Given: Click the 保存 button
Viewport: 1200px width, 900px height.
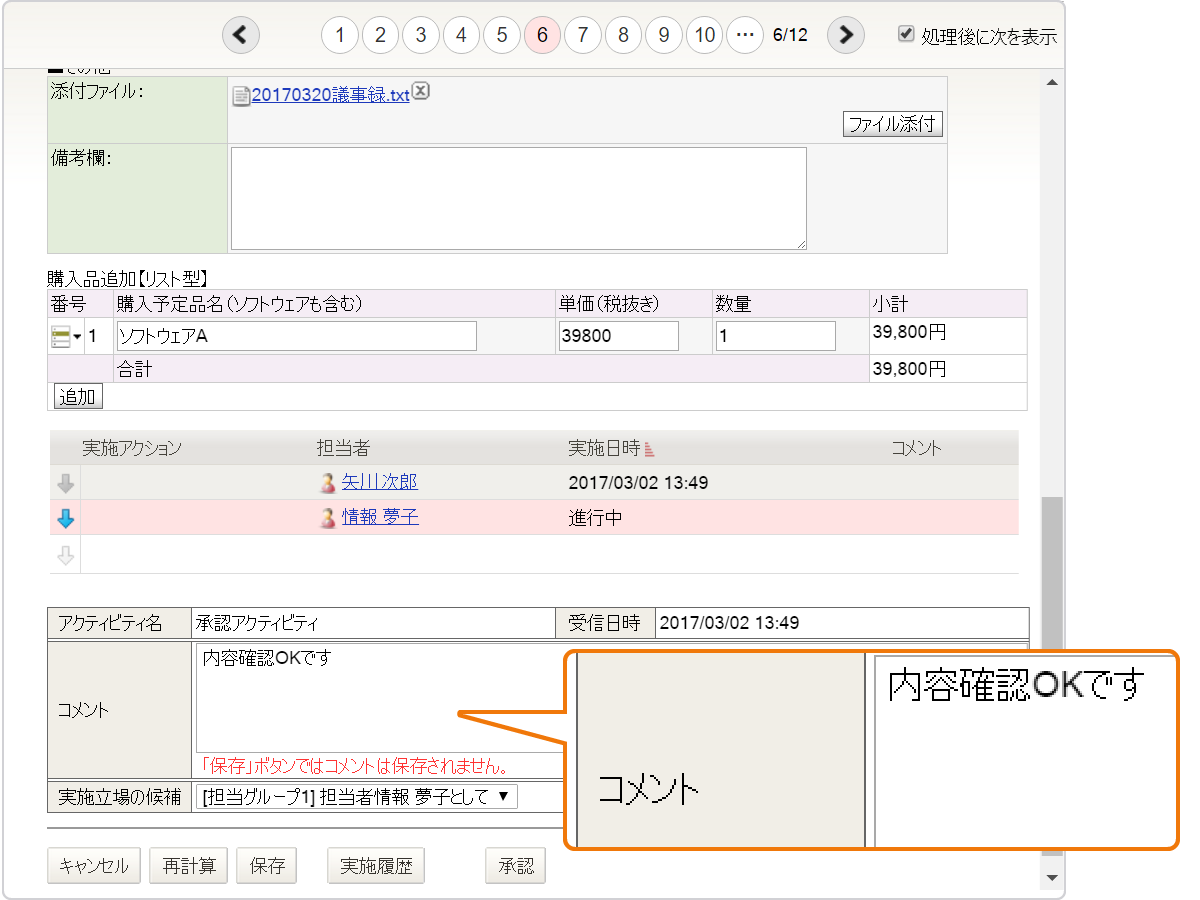Looking at the screenshot, I should [x=267, y=866].
